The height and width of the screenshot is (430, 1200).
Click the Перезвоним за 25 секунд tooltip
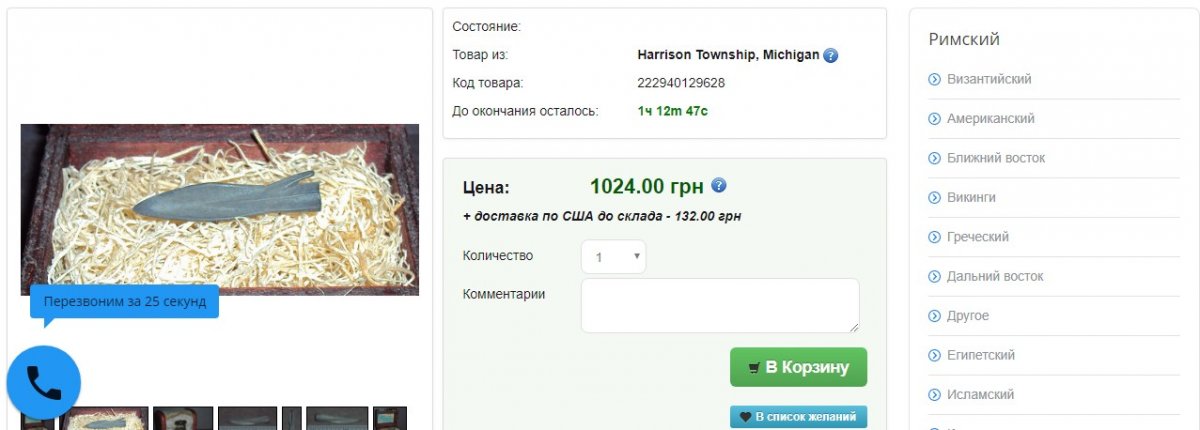click(125, 301)
